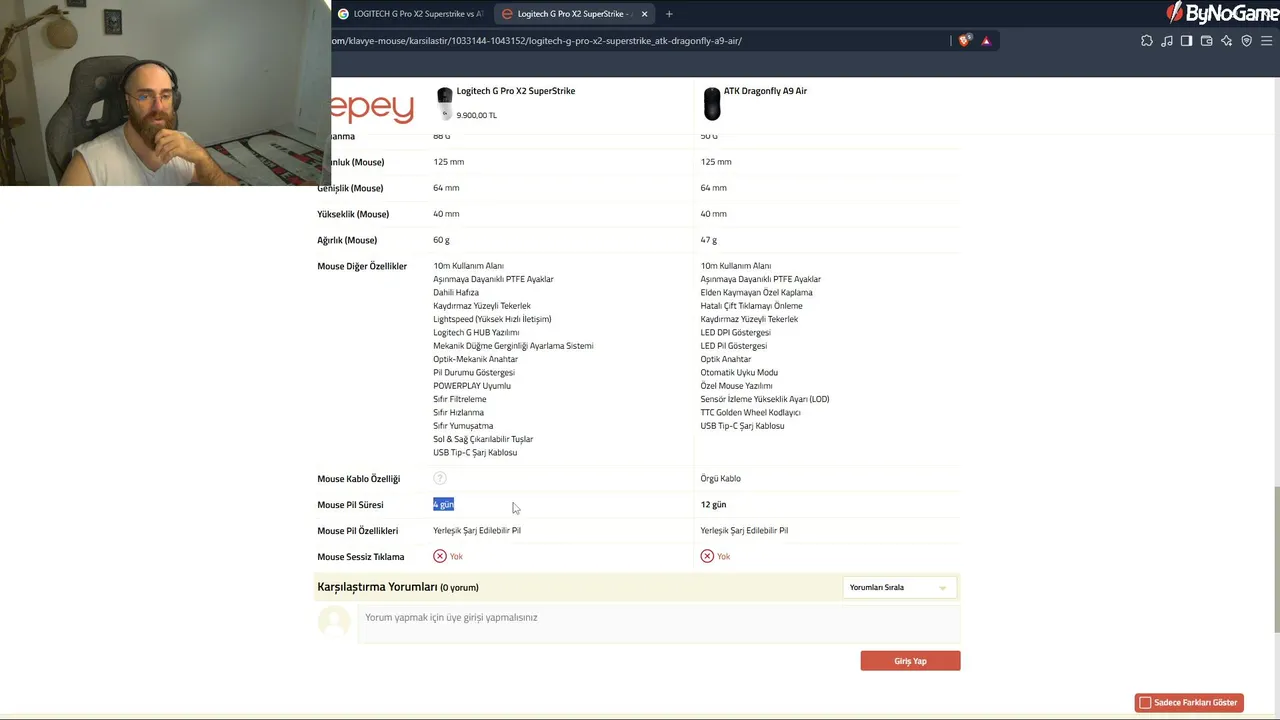Click the ATK weight value 47 g
Viewport: 1280px width, 720px height.
tap(709, 240)
